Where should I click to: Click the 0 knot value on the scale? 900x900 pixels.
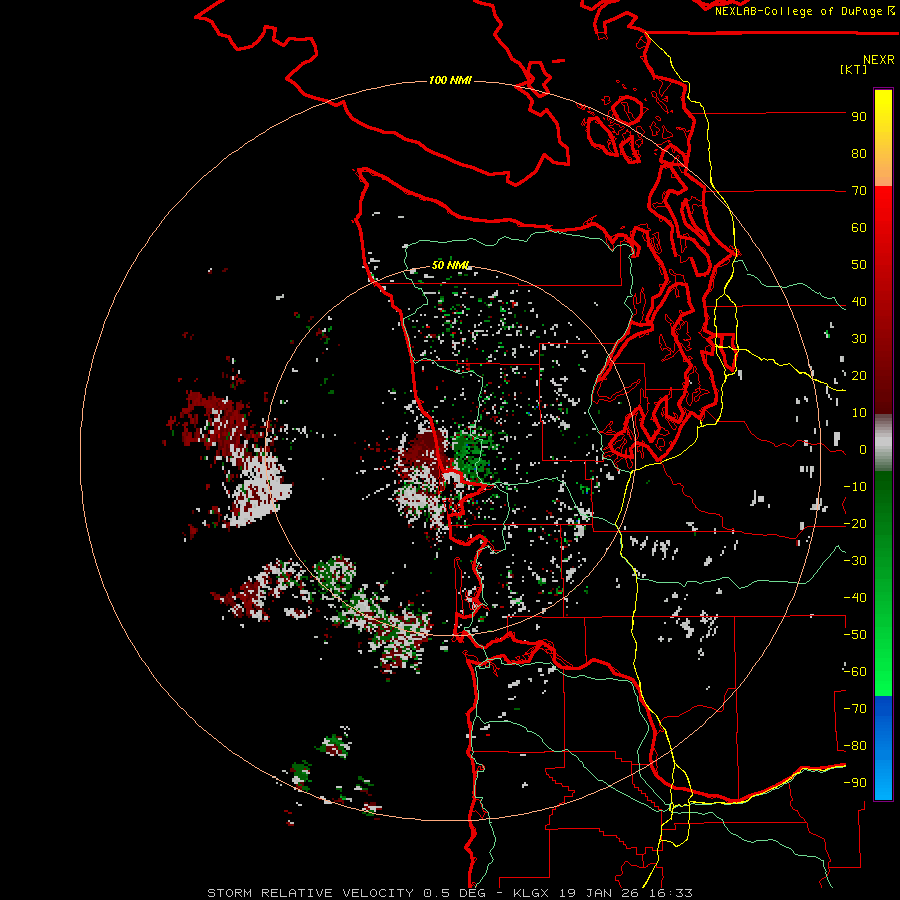click(863, 450)
